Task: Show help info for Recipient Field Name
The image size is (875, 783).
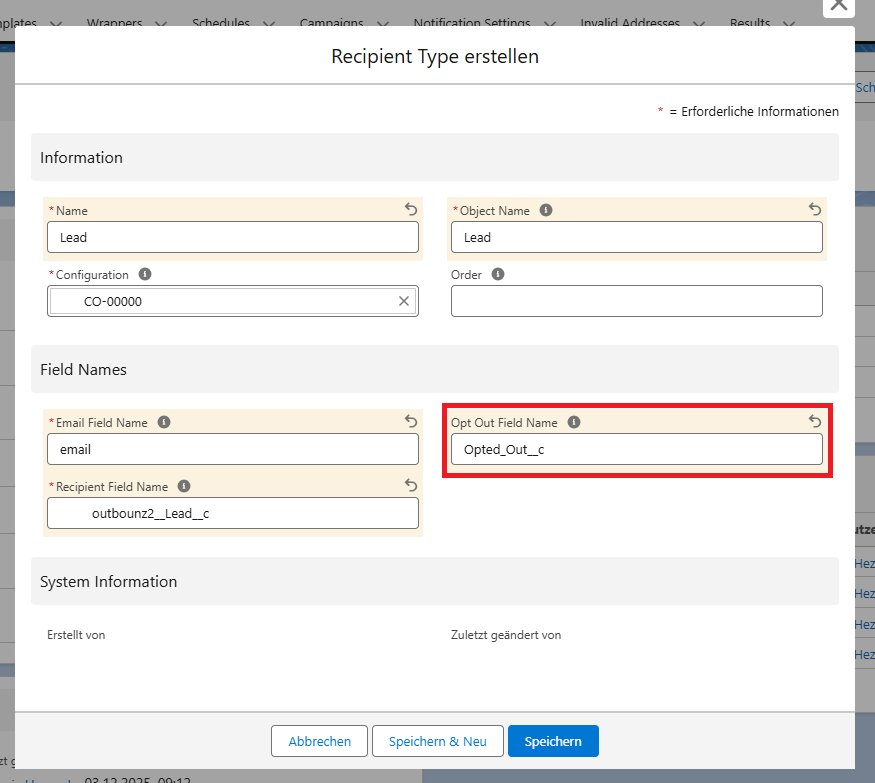Action: 184,486
